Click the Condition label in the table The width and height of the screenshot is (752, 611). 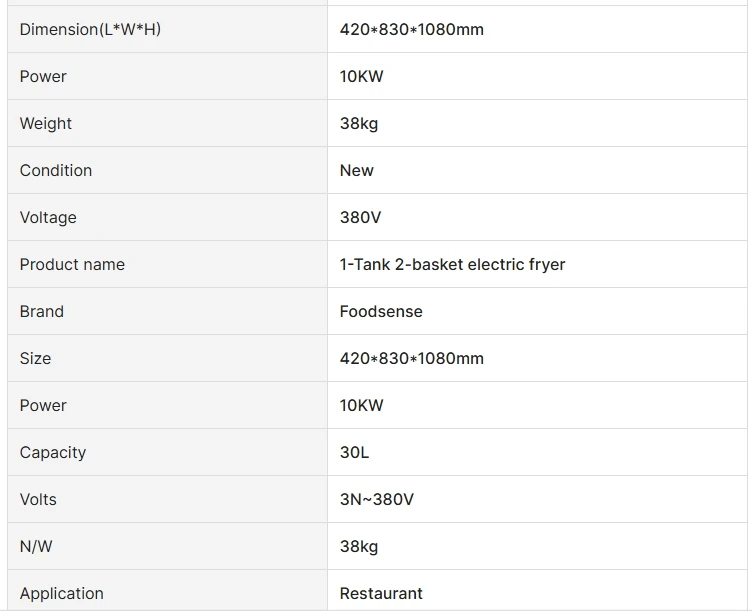(56, 171)
